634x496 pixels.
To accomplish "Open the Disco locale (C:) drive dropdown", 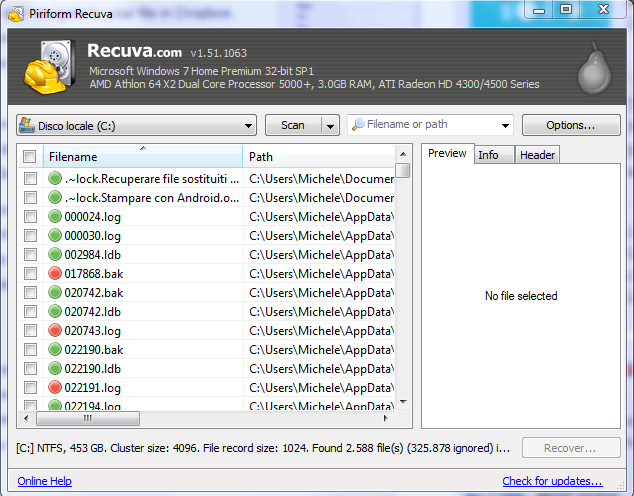I will click(137, 125).
